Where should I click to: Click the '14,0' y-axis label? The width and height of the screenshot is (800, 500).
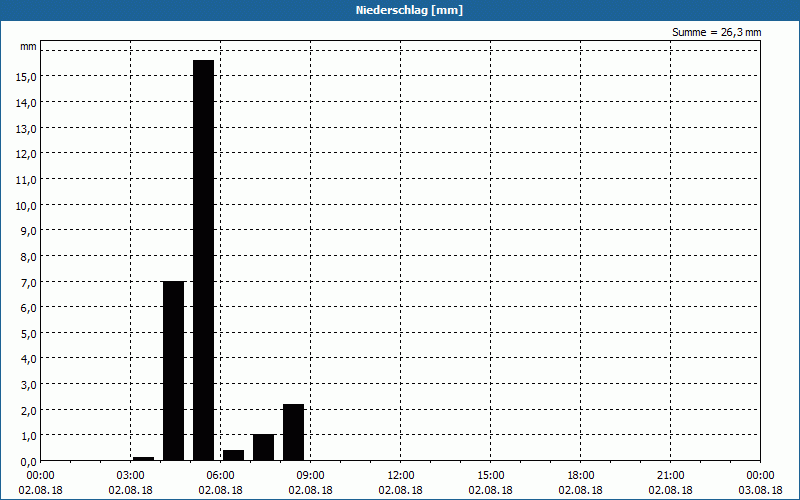point(26,103)
